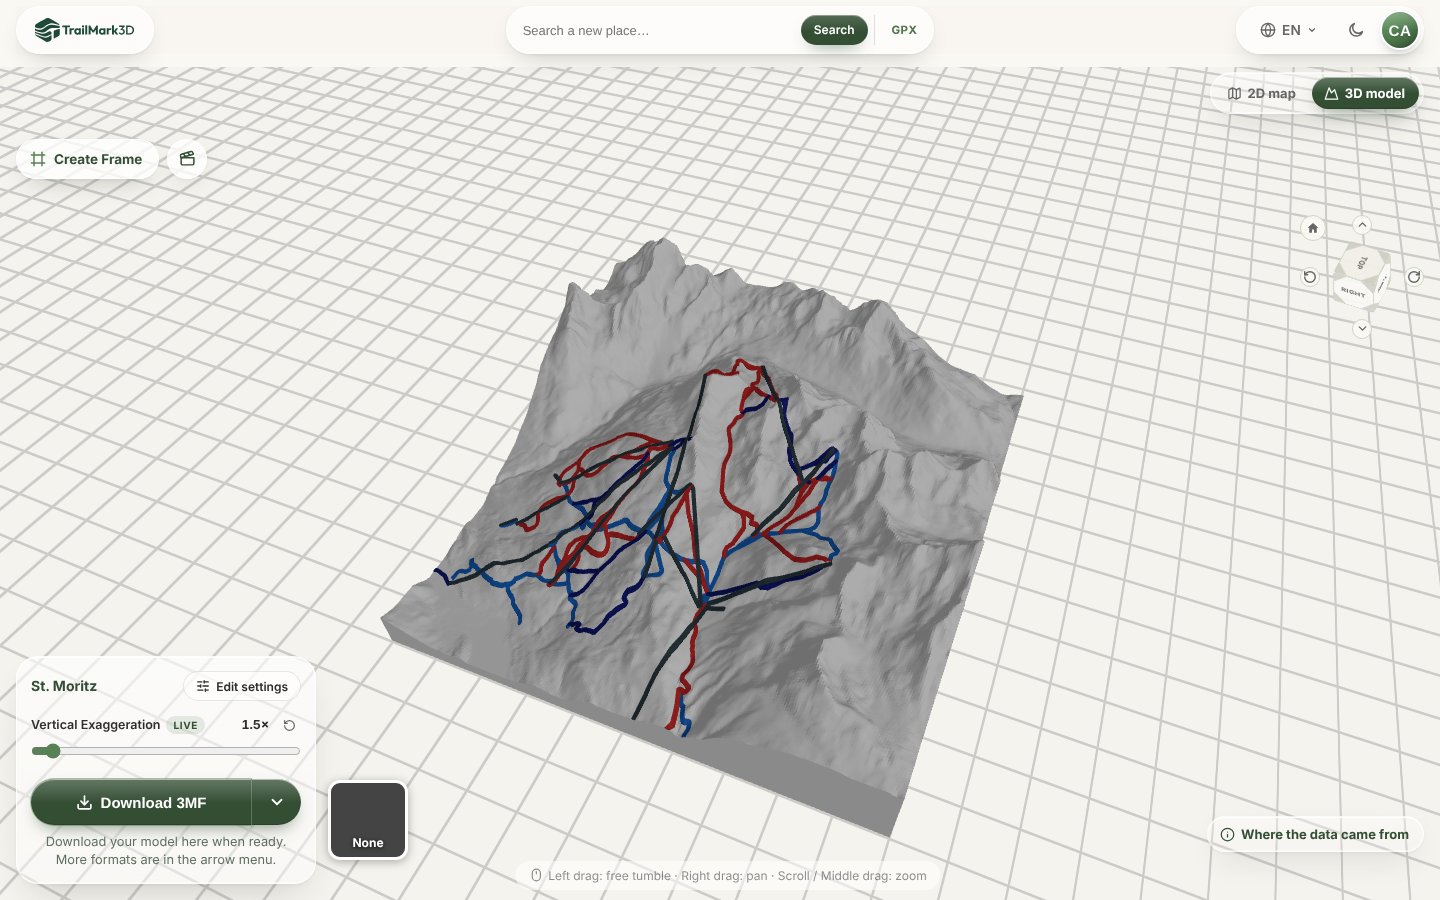Open the CA user avatar menu
Image resolution: width=1440 pixels, height=900 pixels.
(x=1400, y=30)
